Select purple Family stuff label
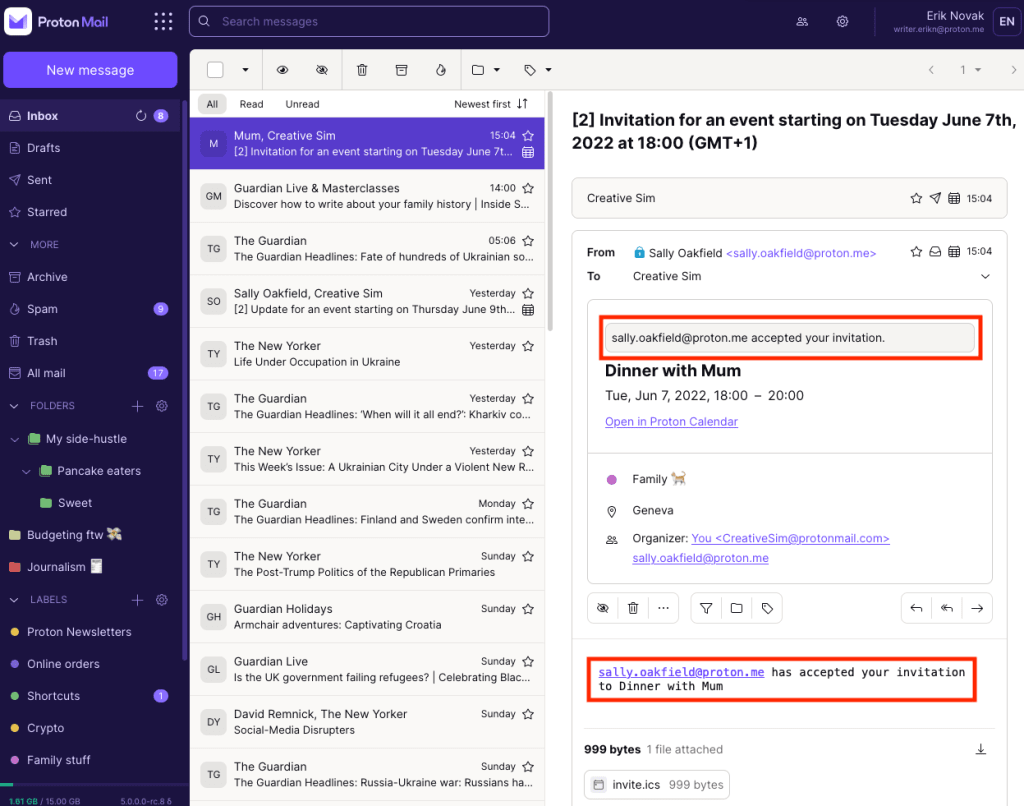This screenshot has width=1024, height=806. [x=90, y=760]
